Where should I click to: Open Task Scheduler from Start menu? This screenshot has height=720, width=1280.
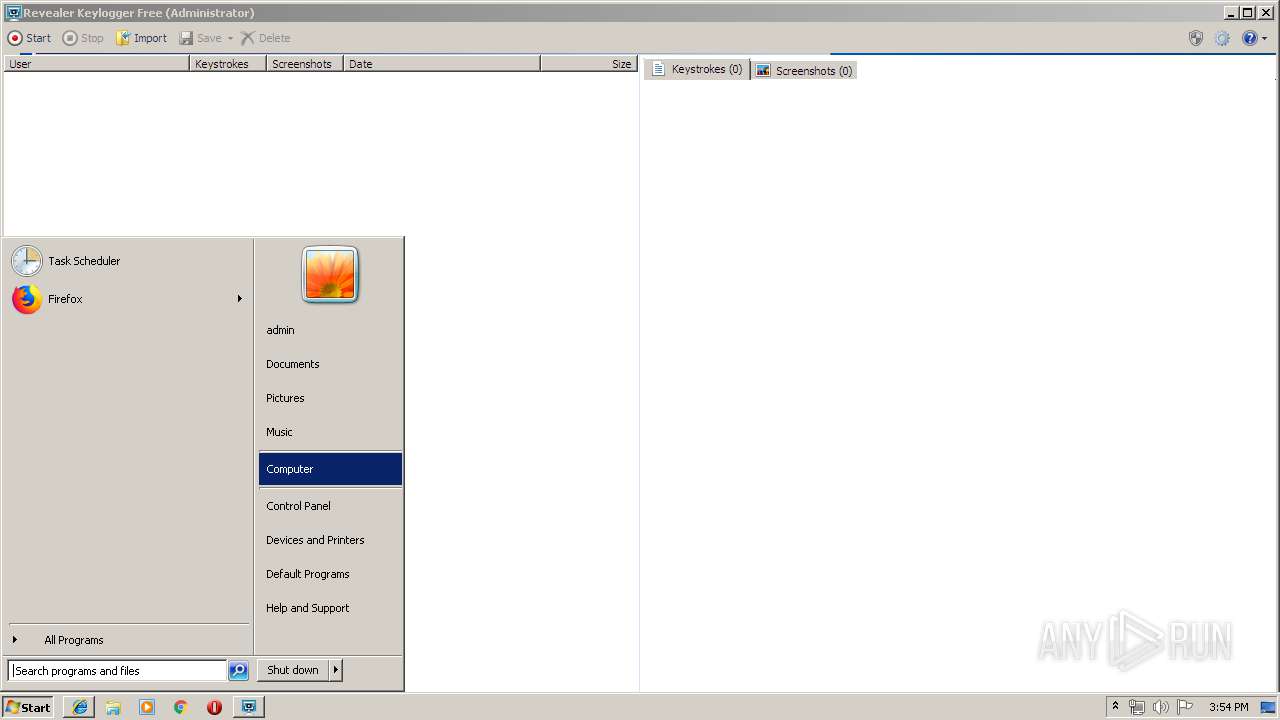128,261
